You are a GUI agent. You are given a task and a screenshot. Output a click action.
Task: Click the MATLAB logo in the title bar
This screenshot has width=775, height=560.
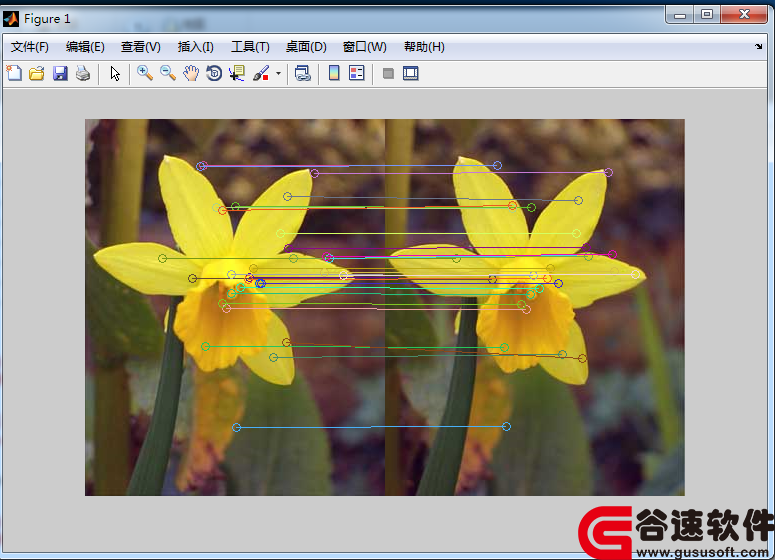pos(11,19)
